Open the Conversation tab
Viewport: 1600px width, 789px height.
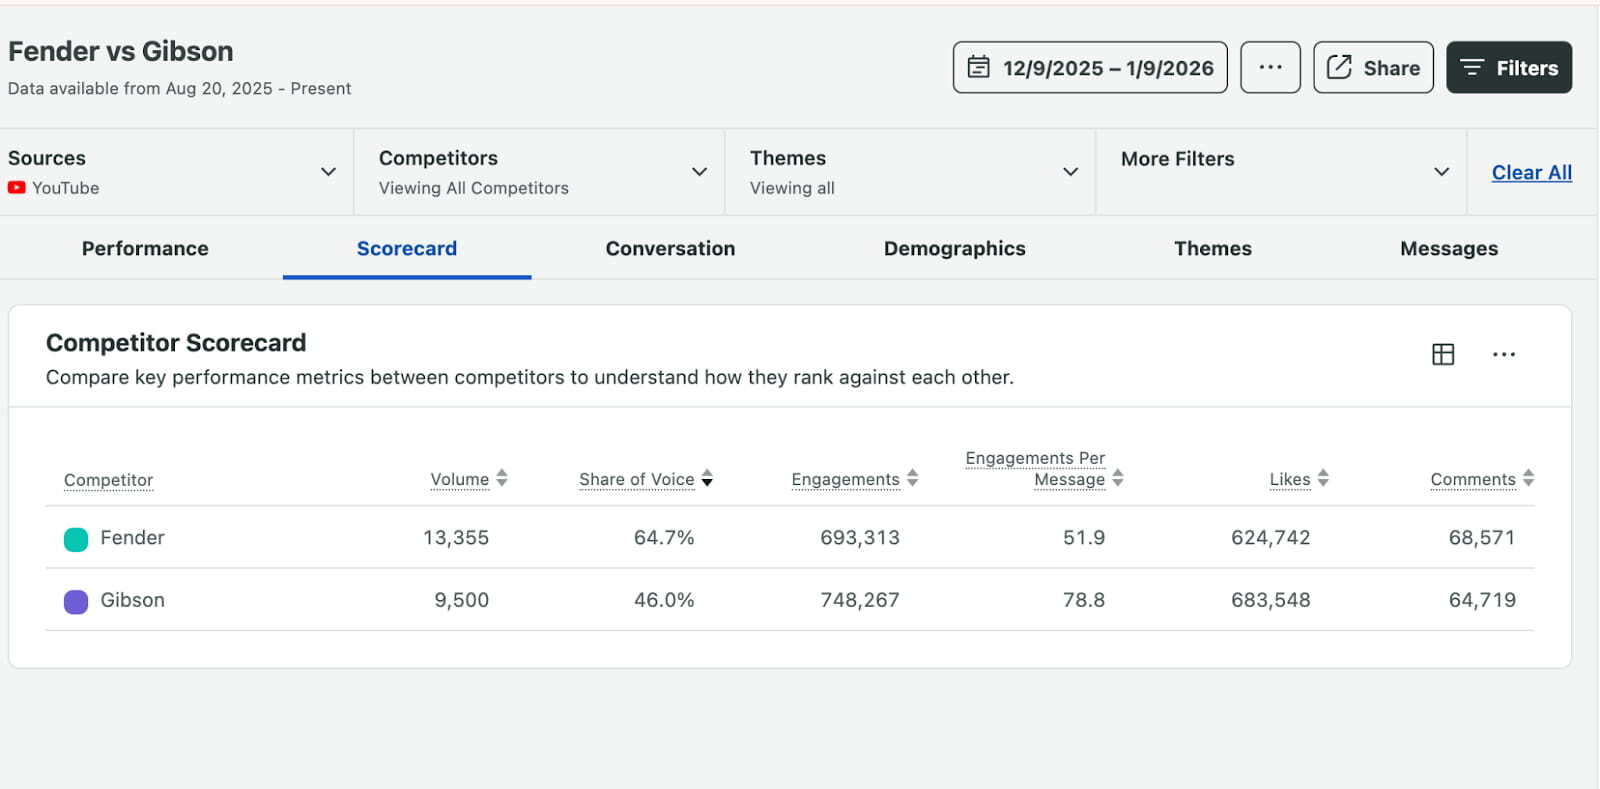670,248
